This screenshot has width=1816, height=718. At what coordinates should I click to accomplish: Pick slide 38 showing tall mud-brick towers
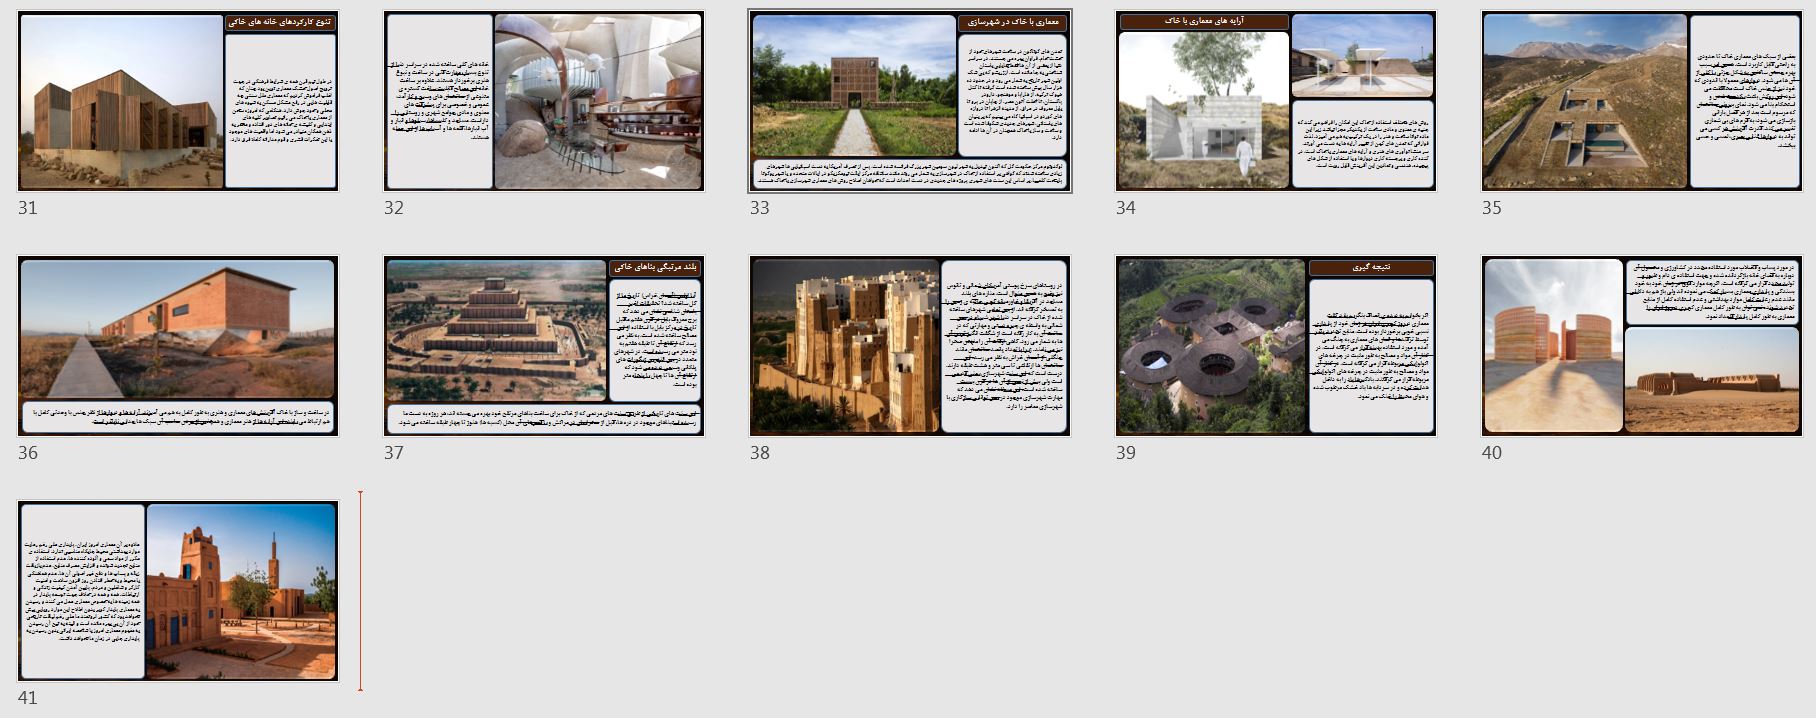(x=910, y=346)
